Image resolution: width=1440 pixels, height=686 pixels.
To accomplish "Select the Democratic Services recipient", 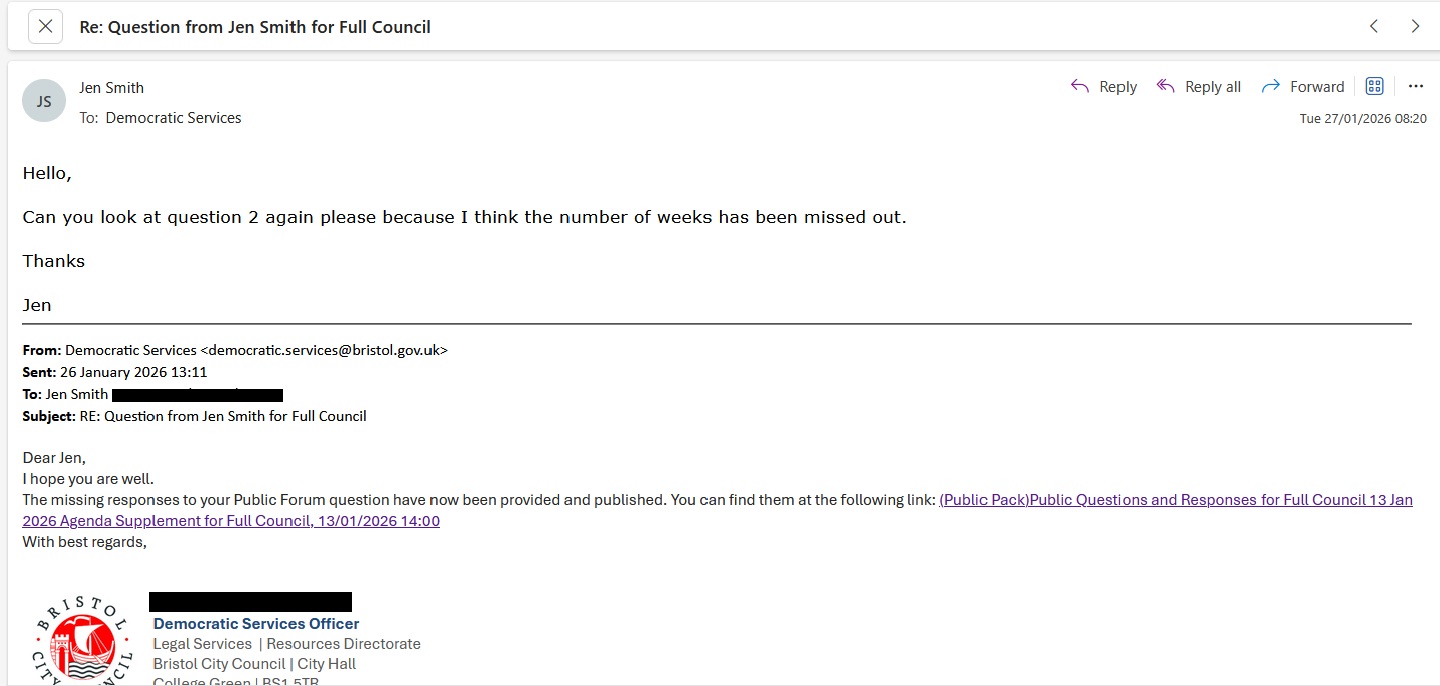I will coord(173,118).
